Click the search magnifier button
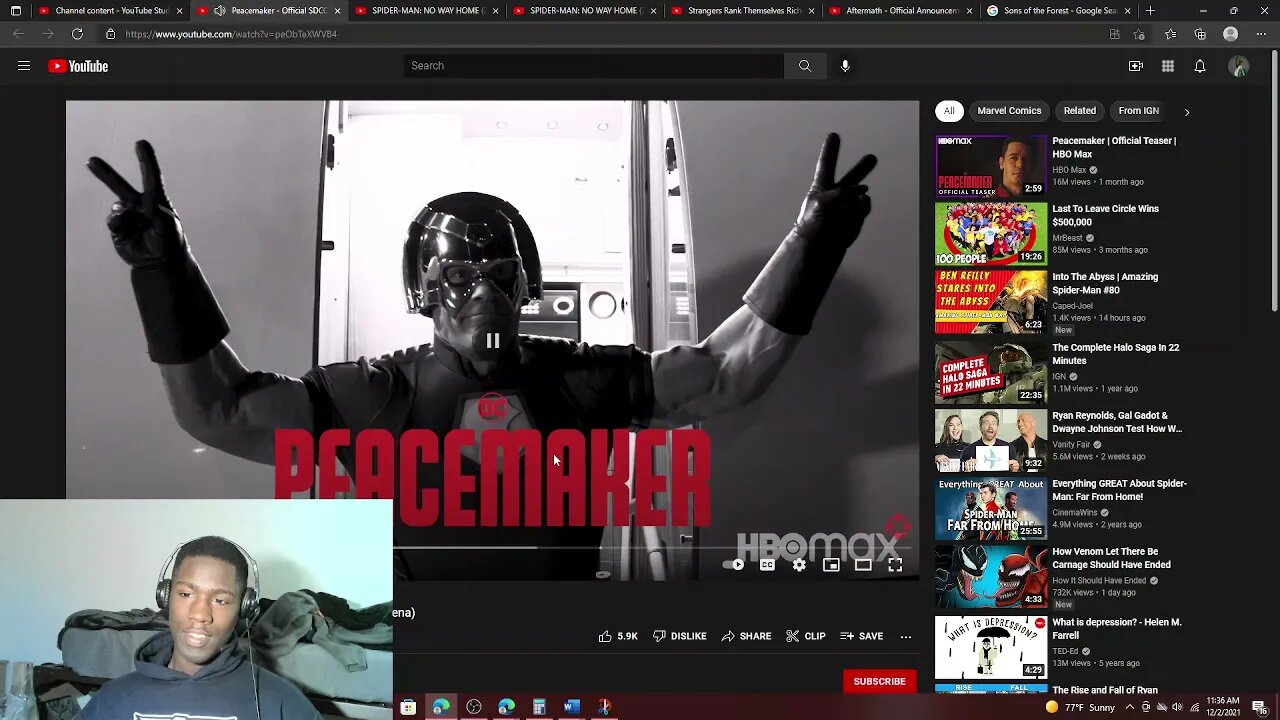This screenshot has width=1280, height=720. pyautogui.click(x=805, y=66)
